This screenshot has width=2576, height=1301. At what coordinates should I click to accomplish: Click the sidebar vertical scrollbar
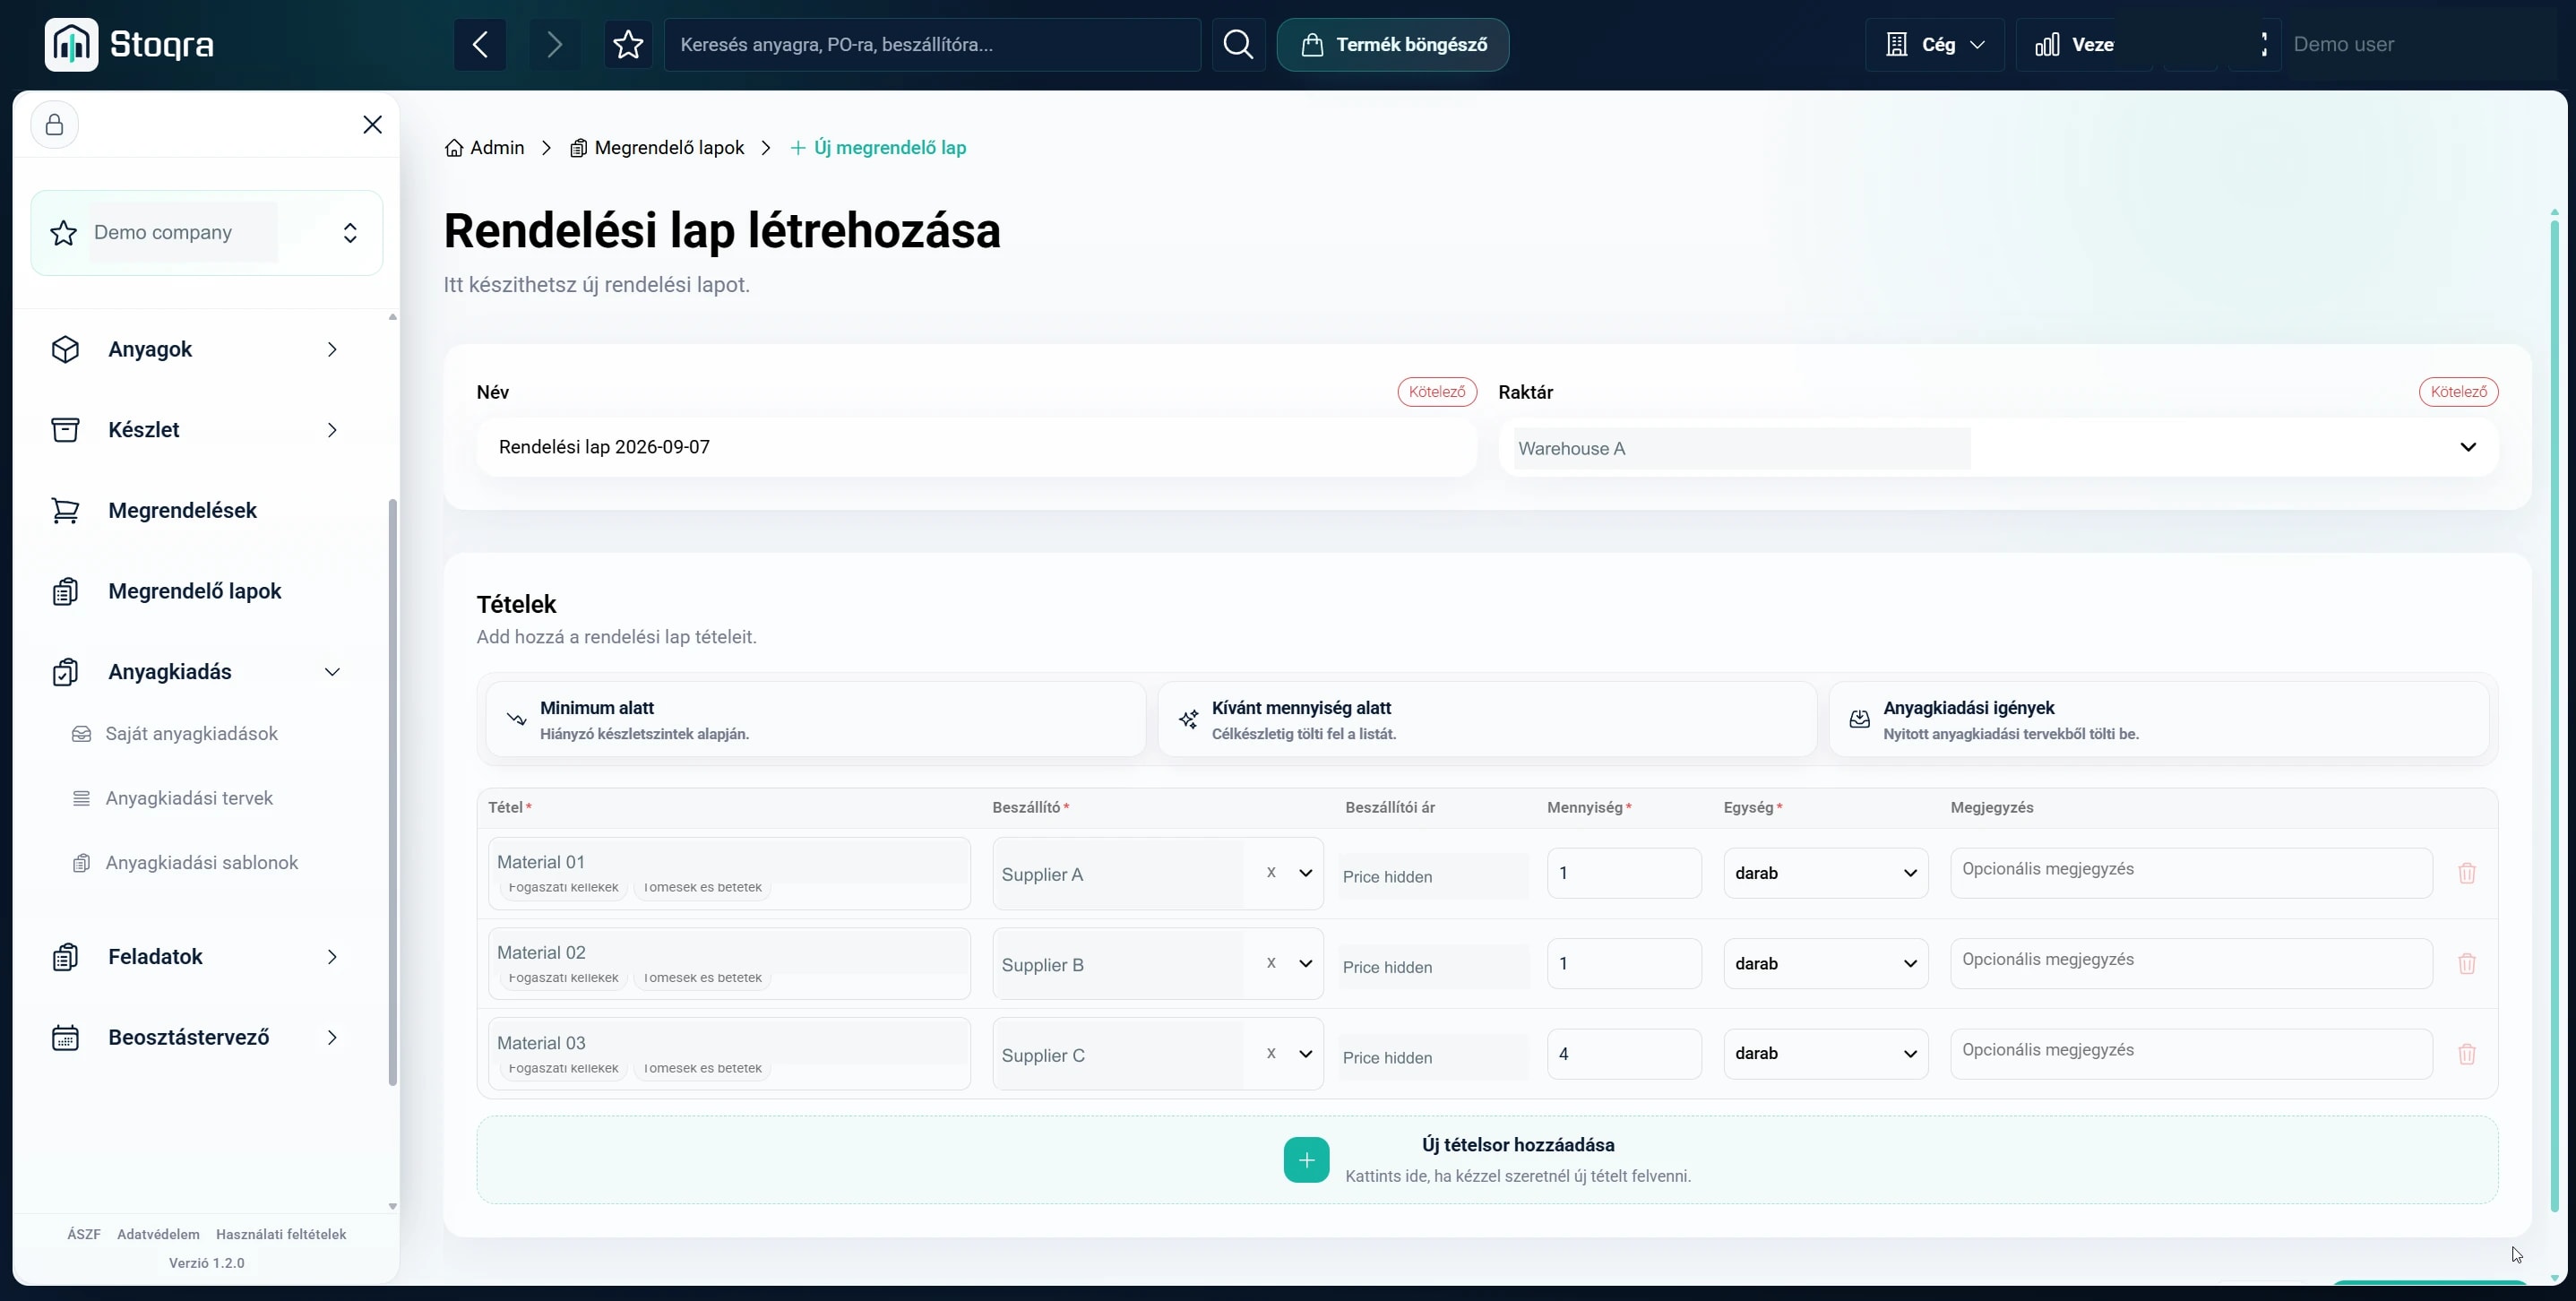[x=392, y=792]
